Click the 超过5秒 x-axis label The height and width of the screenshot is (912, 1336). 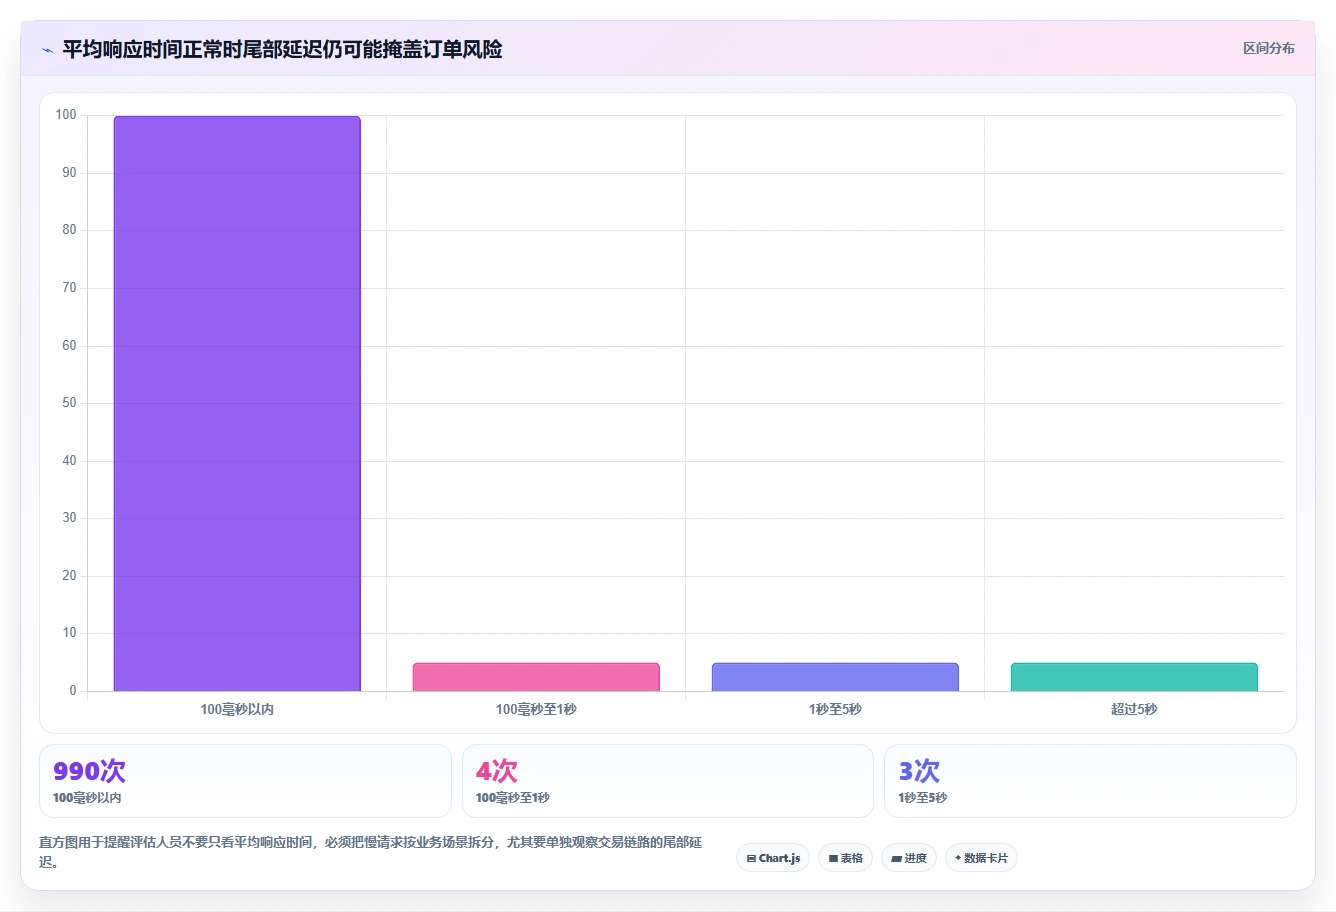tap(1134, 709)
